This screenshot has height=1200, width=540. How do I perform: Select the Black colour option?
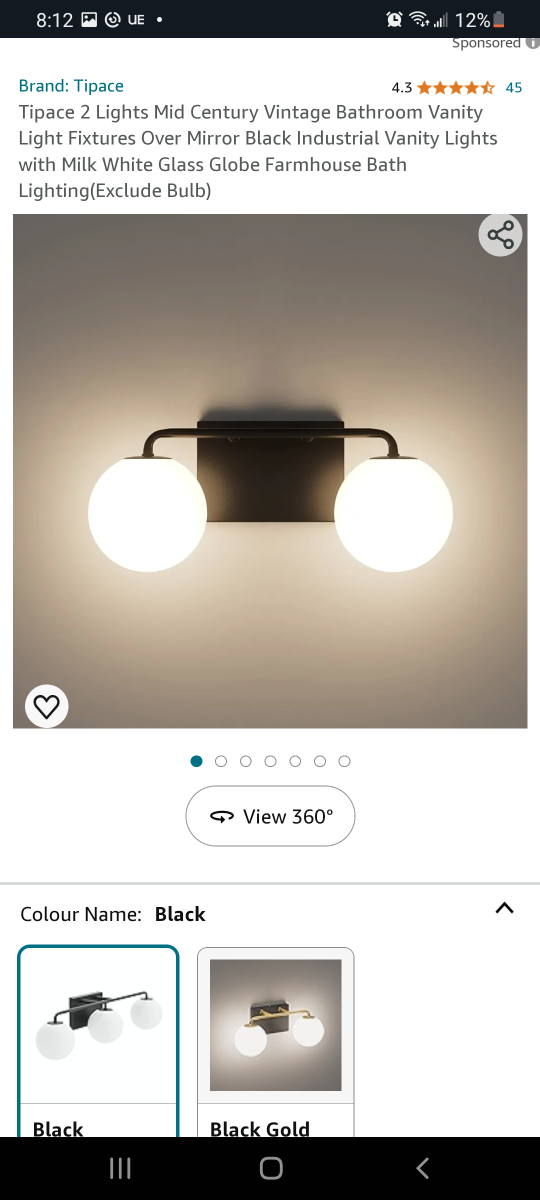[x=98, y=1041]
